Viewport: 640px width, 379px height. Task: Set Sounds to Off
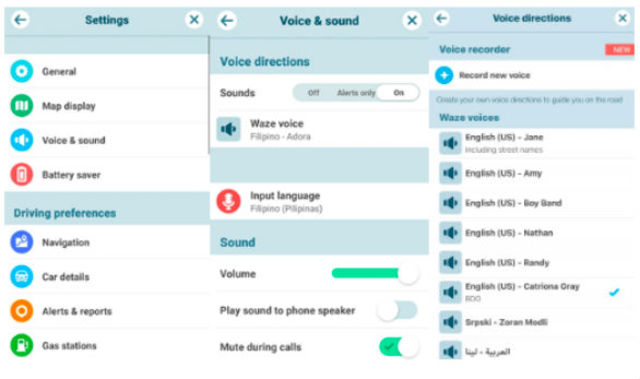tap(313, 93)
